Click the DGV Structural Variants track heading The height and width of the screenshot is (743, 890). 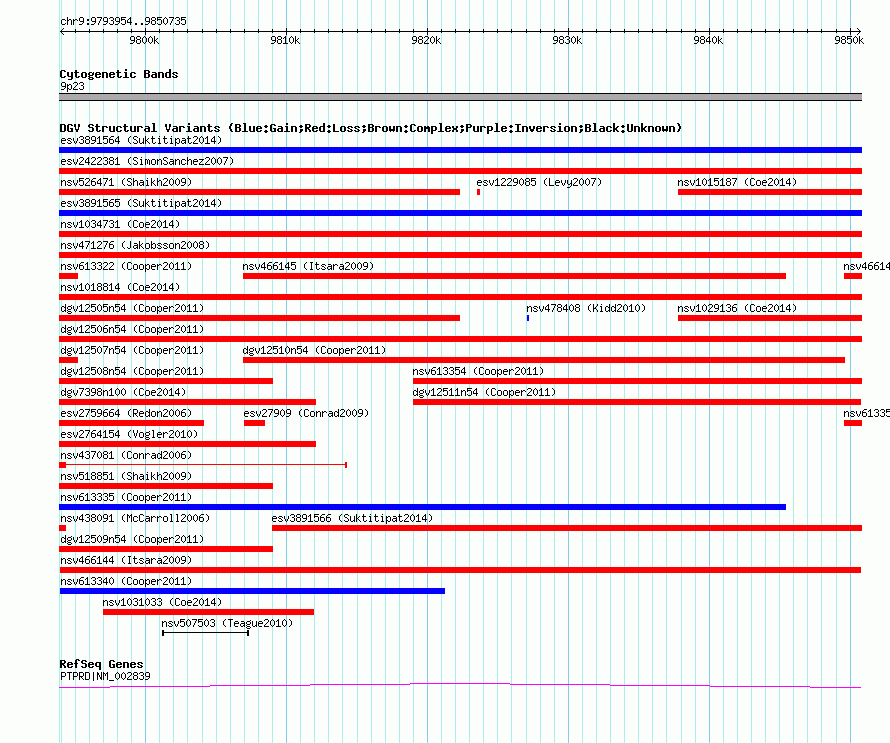click(371, 128)
